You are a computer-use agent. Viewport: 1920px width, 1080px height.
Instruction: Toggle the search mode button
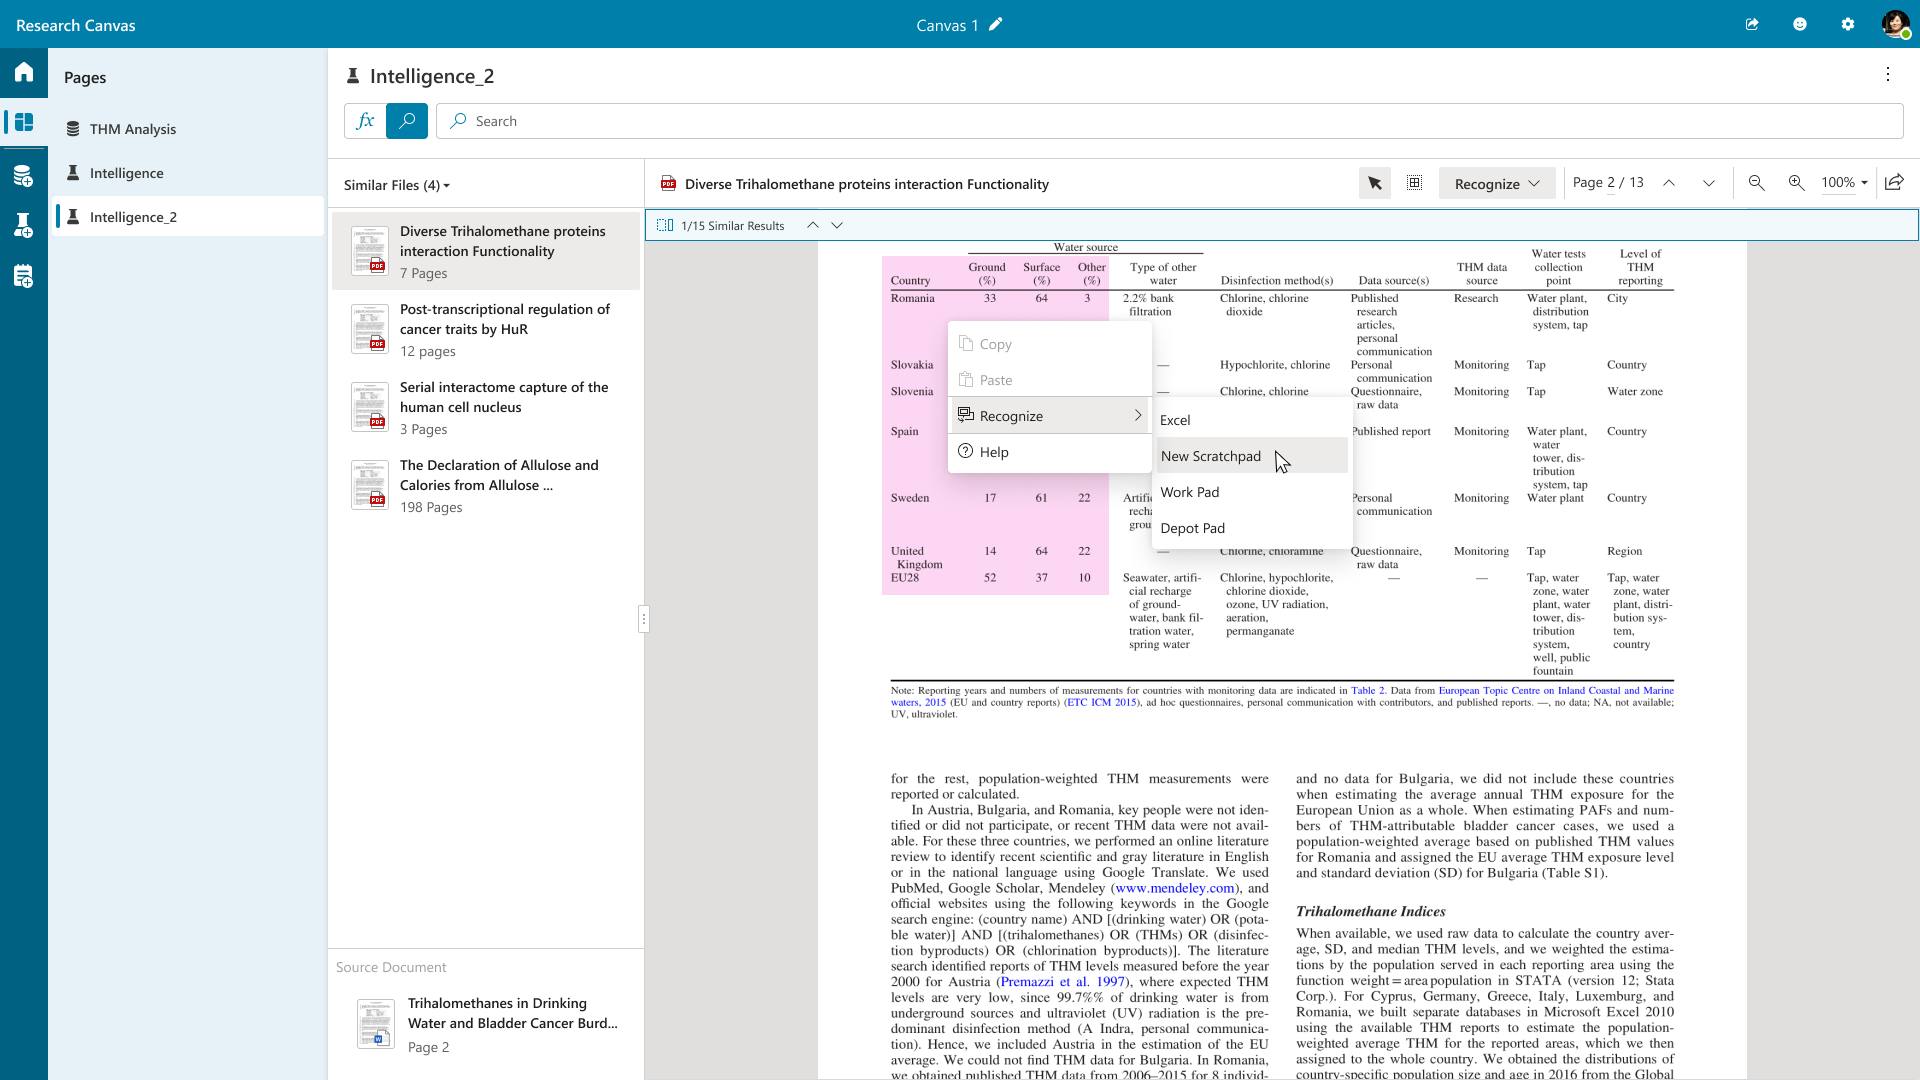[x=407, y=121]
